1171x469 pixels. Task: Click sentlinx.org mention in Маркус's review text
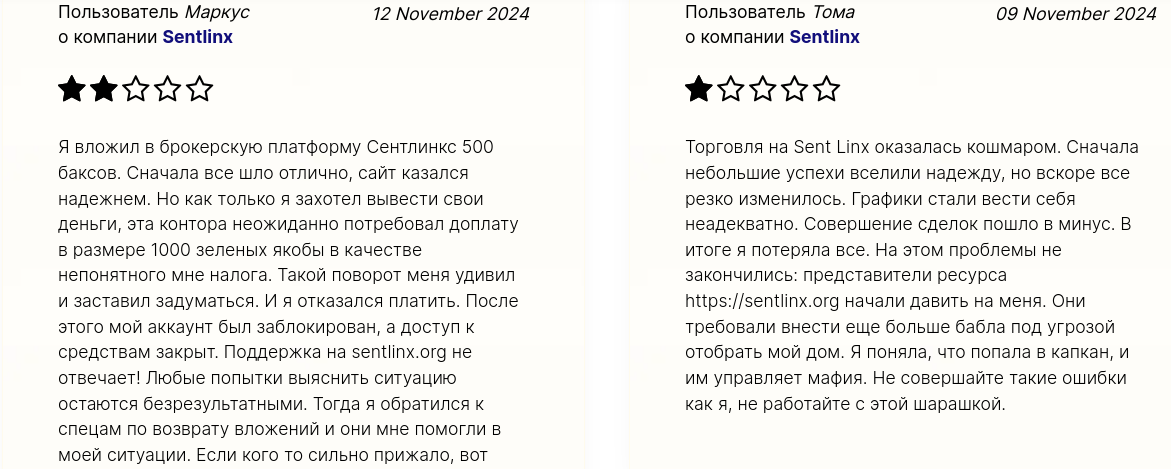click(383, 353)
